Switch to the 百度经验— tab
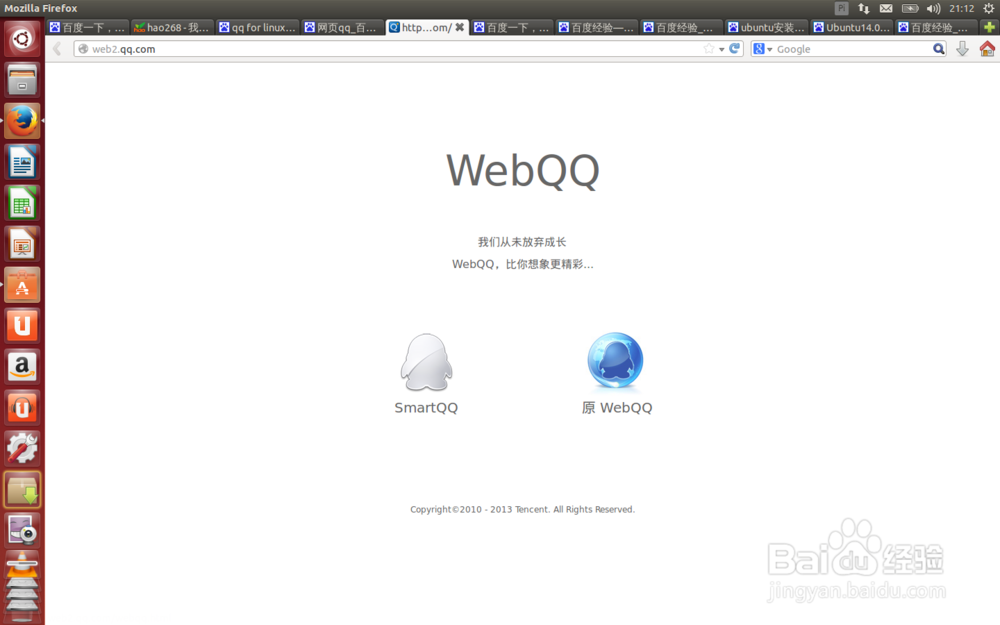The width and height of the screenshot is (1000, 625). coord(597,27)
